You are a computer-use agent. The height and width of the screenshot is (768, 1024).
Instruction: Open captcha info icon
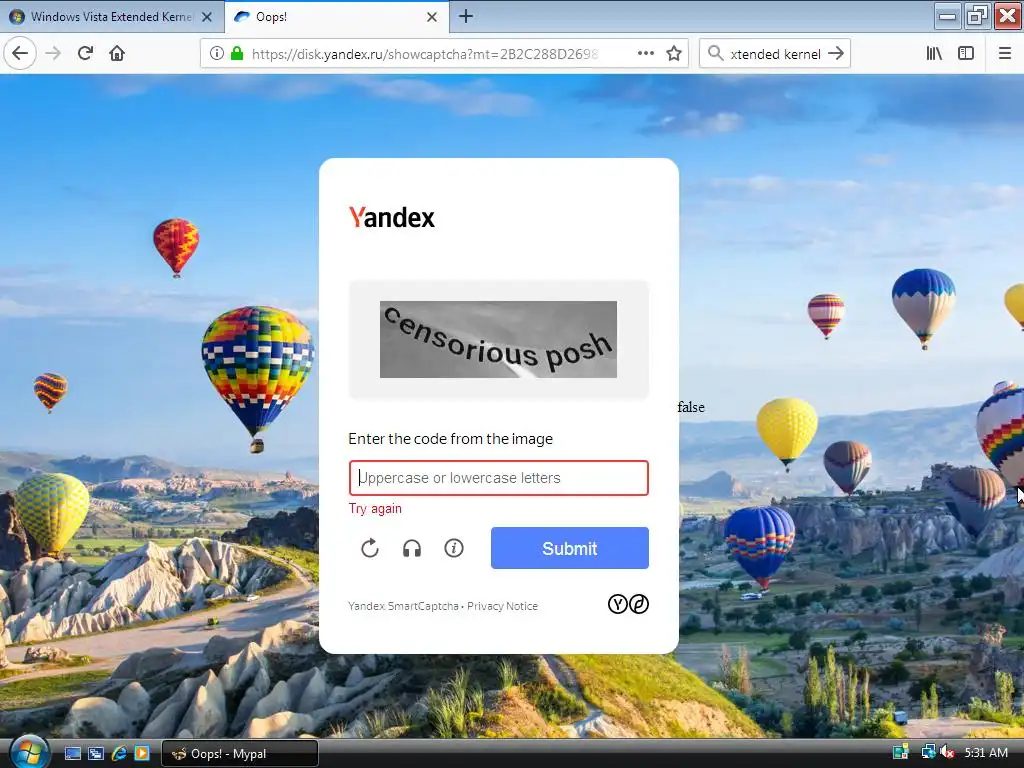[454, 548]
